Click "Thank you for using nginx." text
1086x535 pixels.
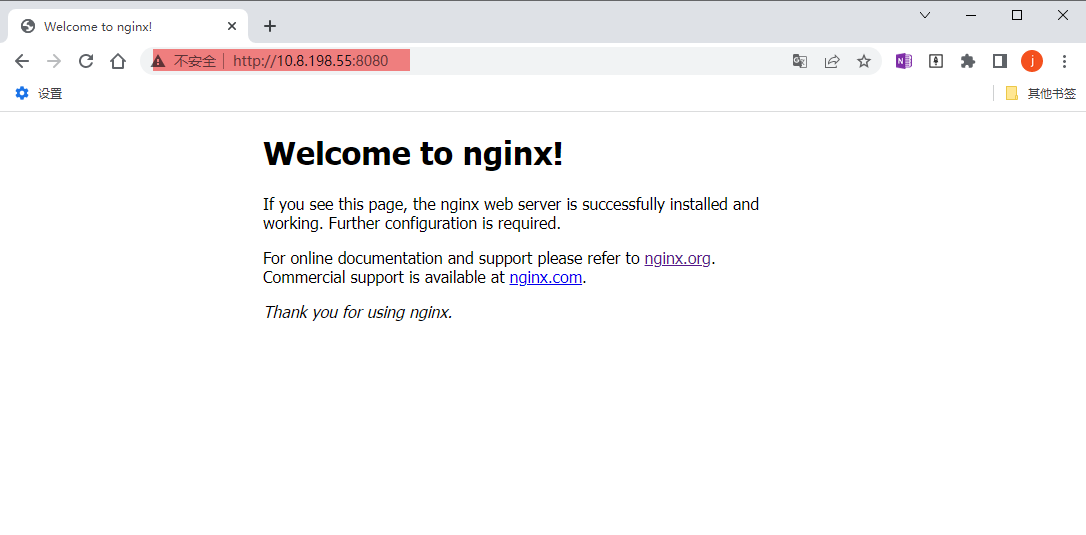point(358,312)
